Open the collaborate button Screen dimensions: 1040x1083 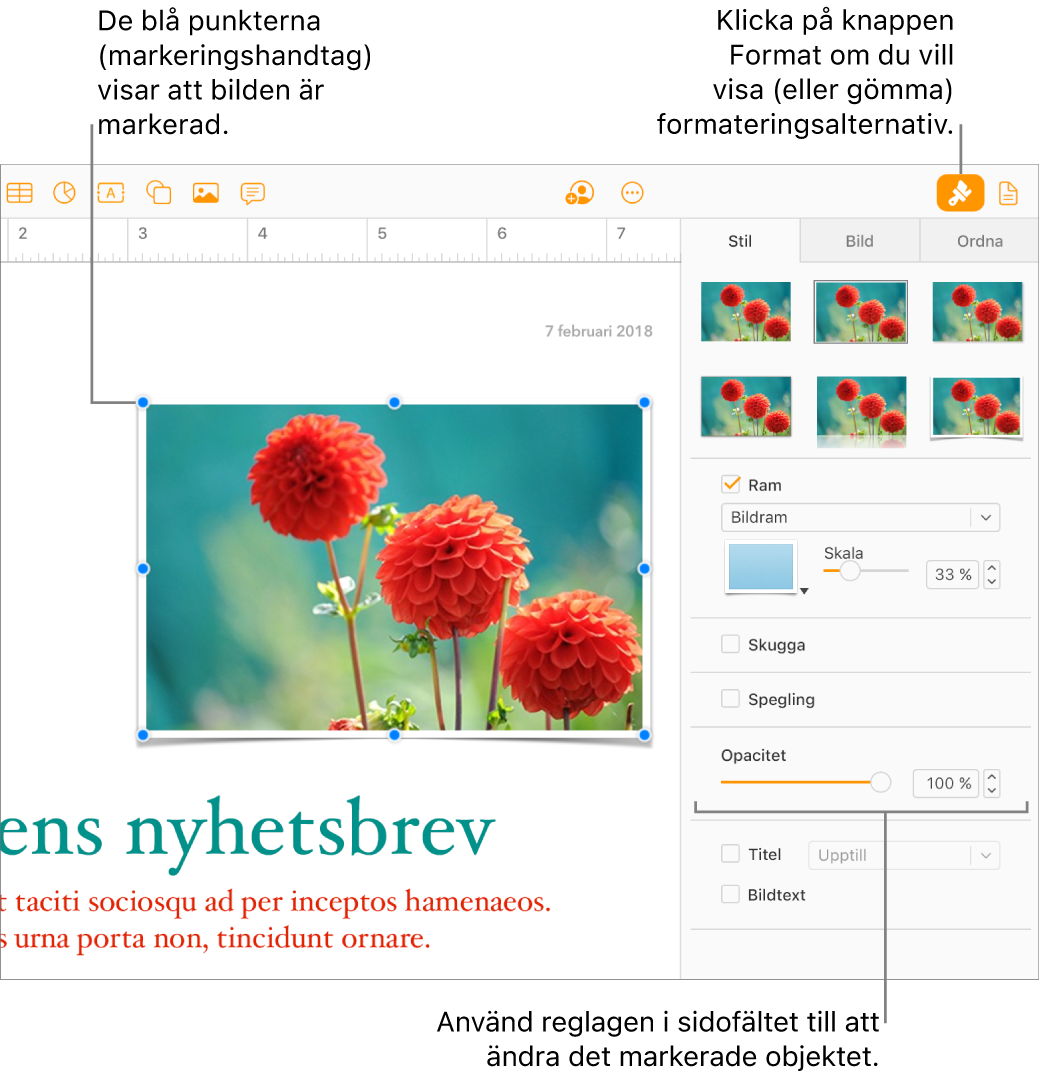(579, 193)
